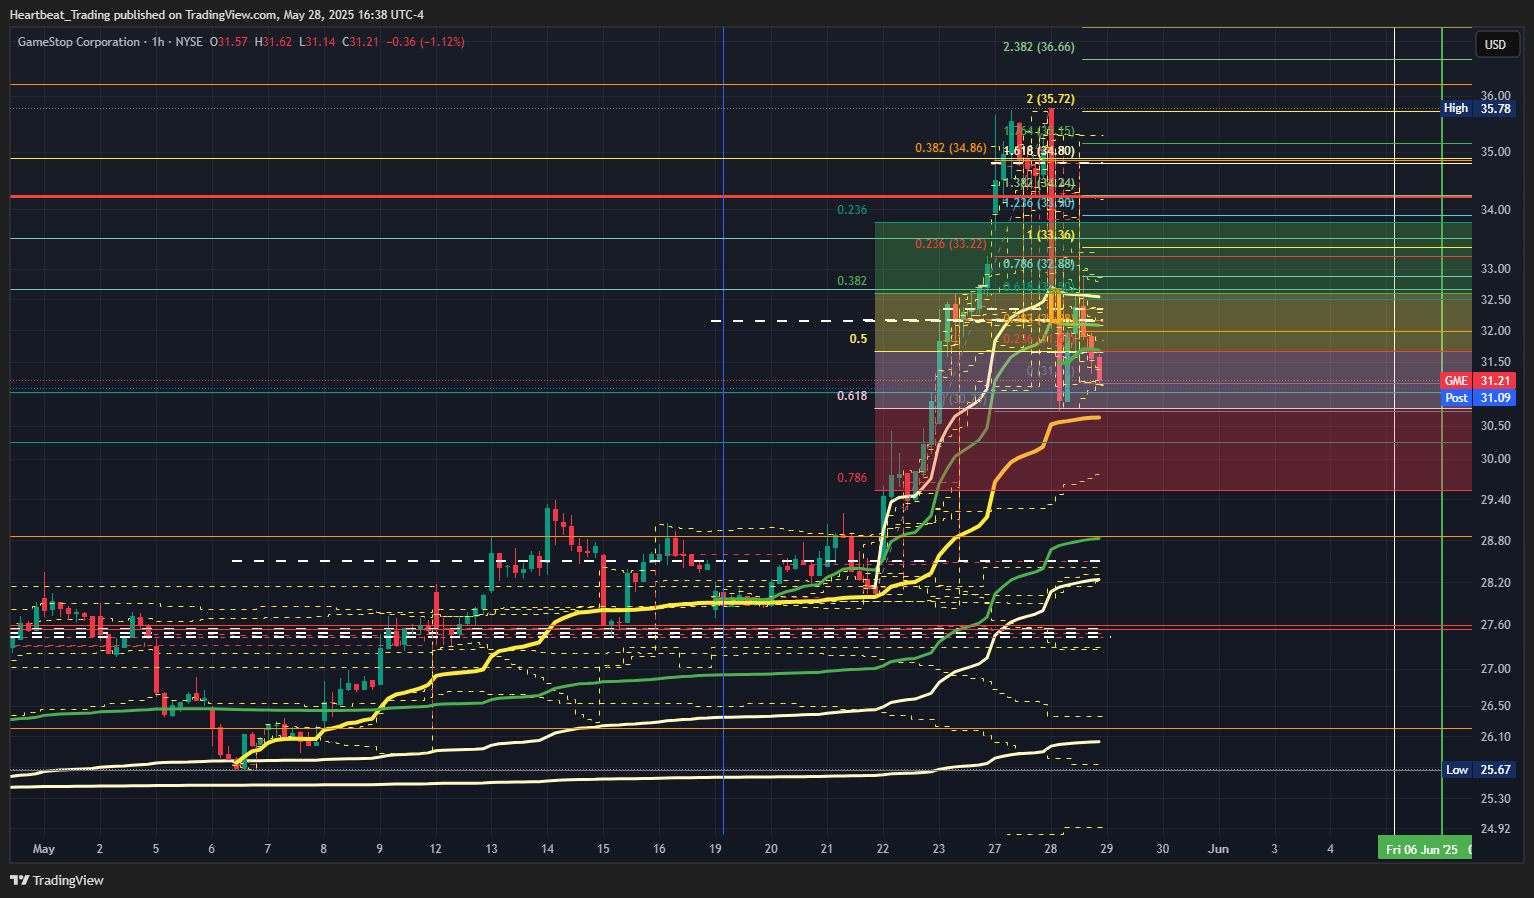Click 27.00 on the price axis
Image resolution: width=1534 pixels, height=898 pixels.
pyautogui.click(x=1495, y=669)
